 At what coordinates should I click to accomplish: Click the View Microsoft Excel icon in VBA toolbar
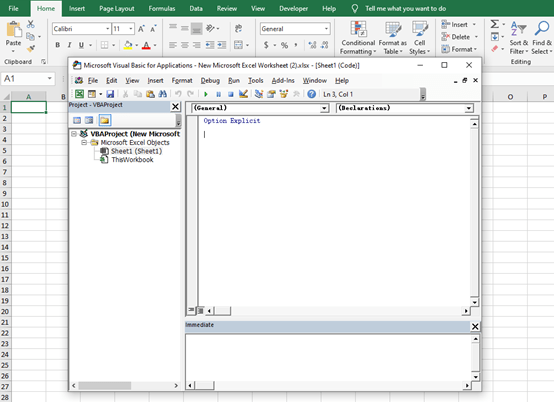point(79,94)
